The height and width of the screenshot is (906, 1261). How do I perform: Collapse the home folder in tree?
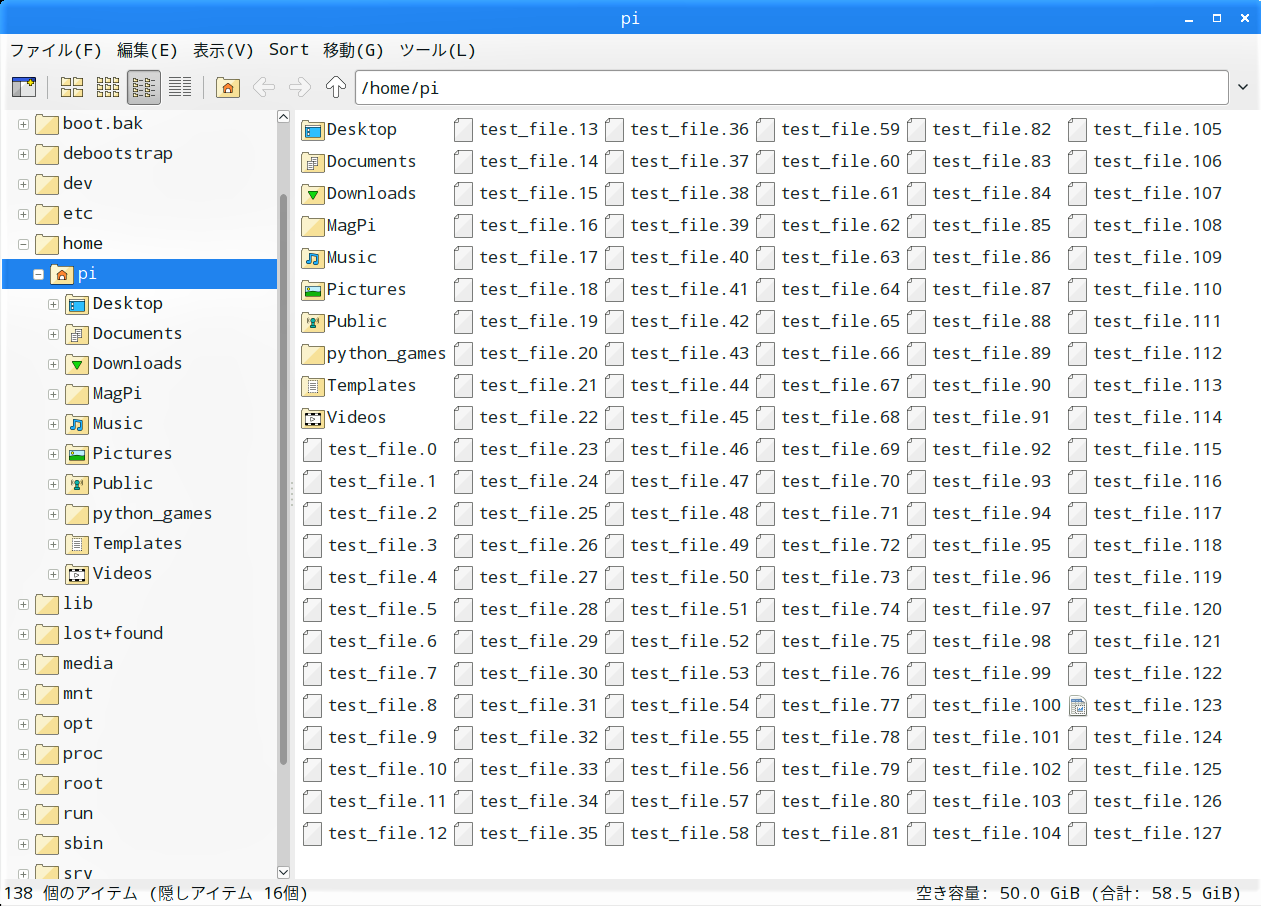pos(23,244)
